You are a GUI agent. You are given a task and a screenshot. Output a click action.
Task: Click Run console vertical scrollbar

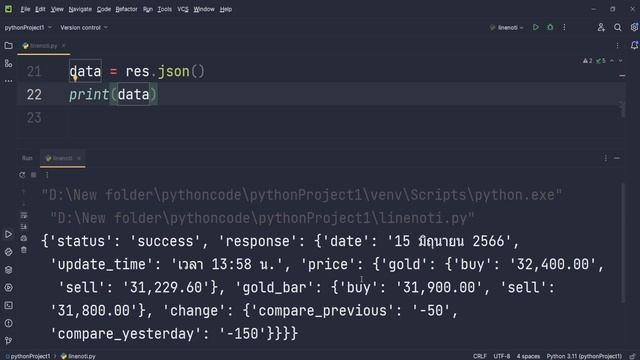(x=623, y=243)
